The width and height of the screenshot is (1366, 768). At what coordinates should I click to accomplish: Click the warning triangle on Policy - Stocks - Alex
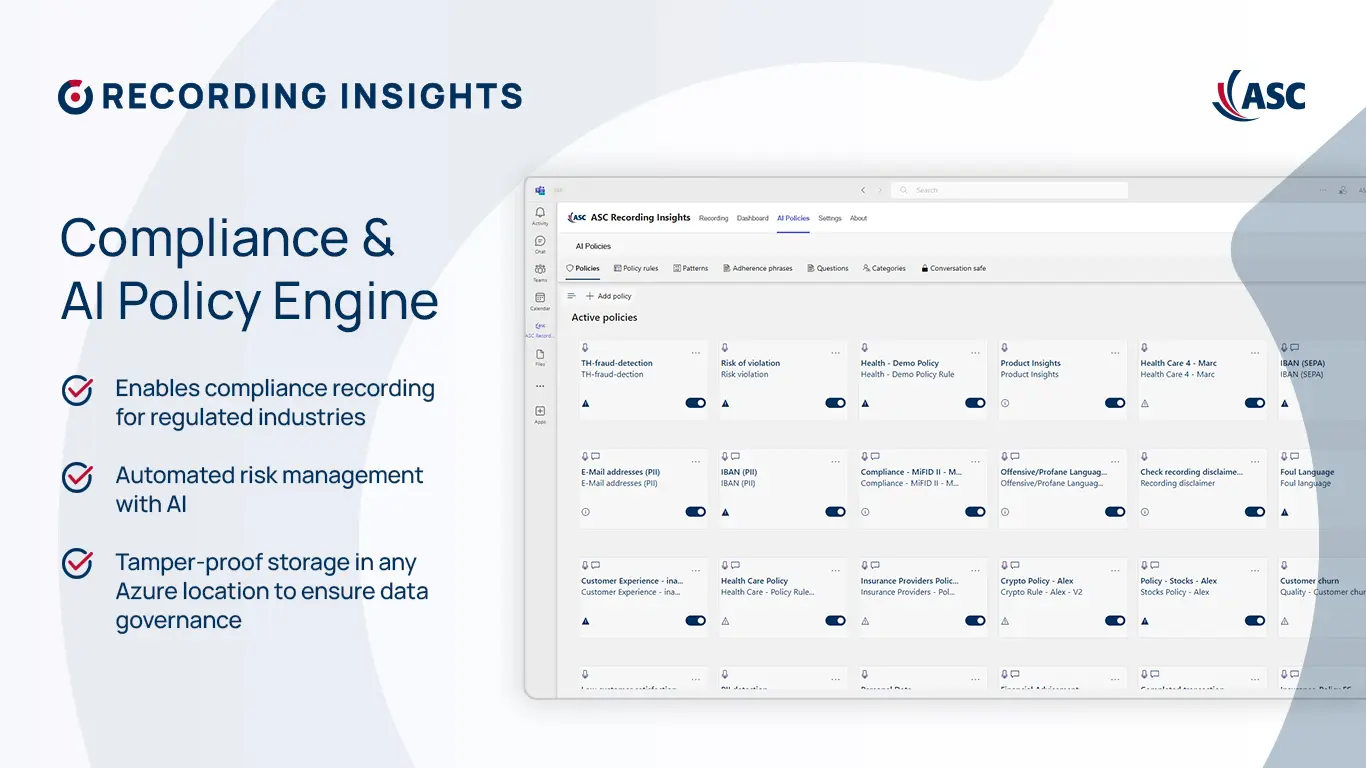1145,621
